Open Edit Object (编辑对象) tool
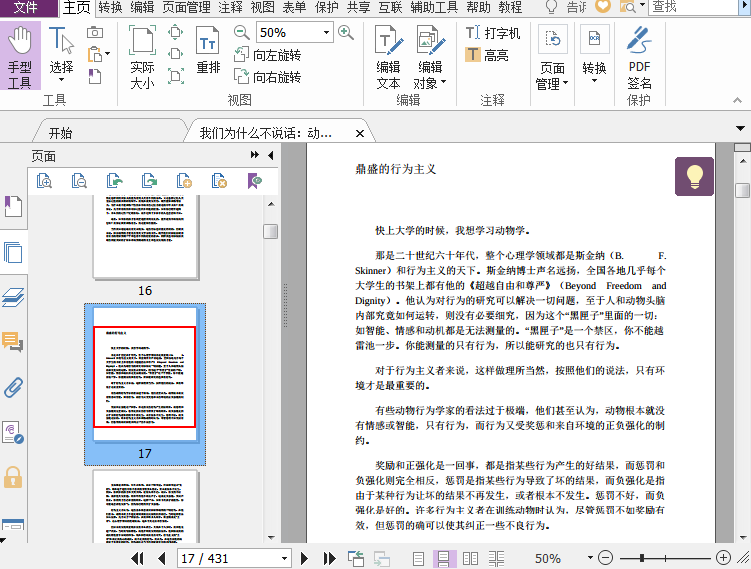The image size is (751, 569). tap(430, 57)
